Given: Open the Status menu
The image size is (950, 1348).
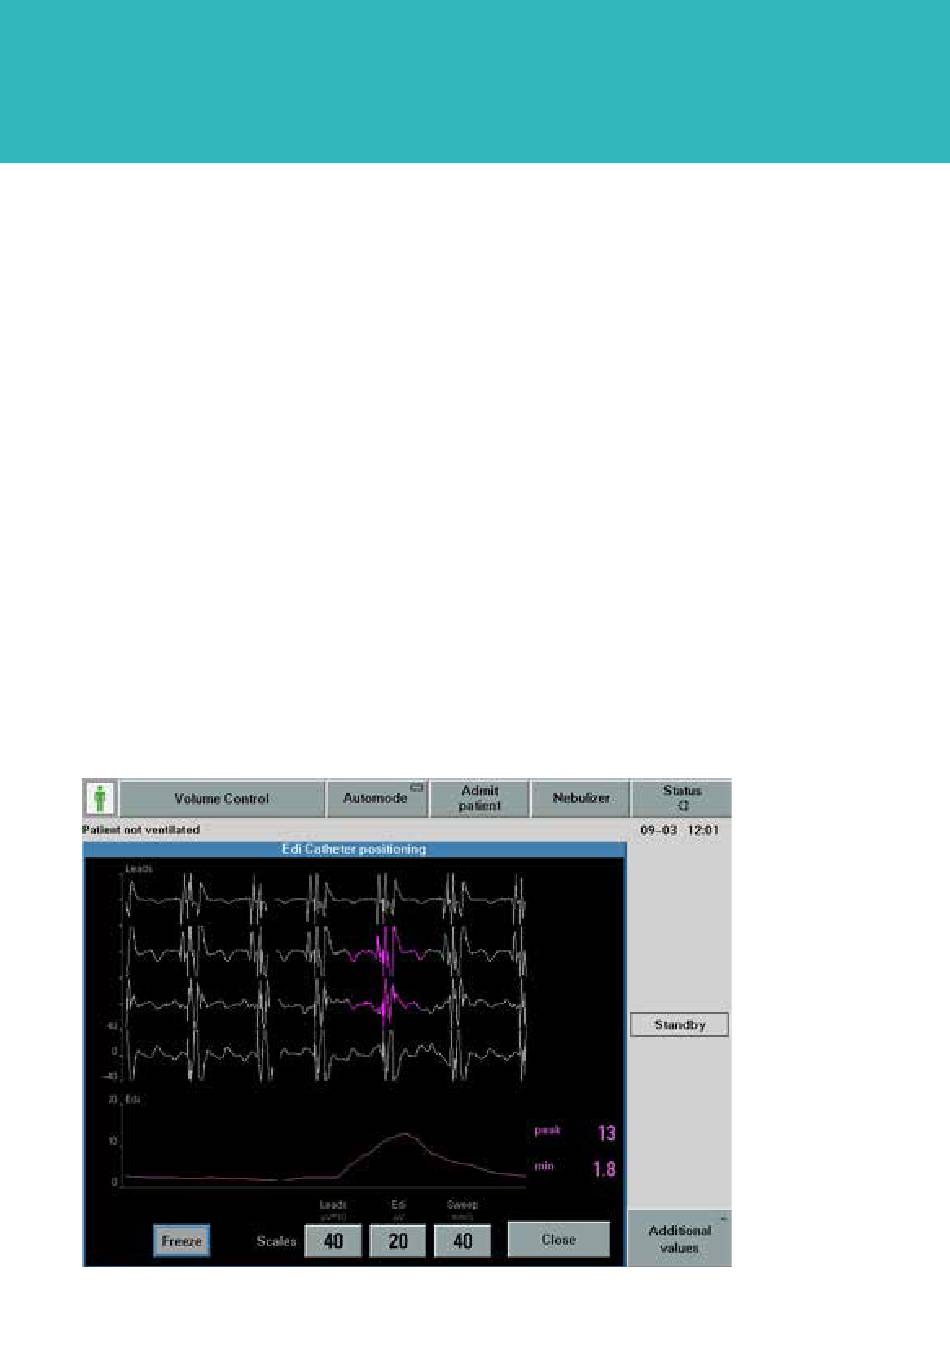Looking at the screenshot, I should [x=682, y=799].
